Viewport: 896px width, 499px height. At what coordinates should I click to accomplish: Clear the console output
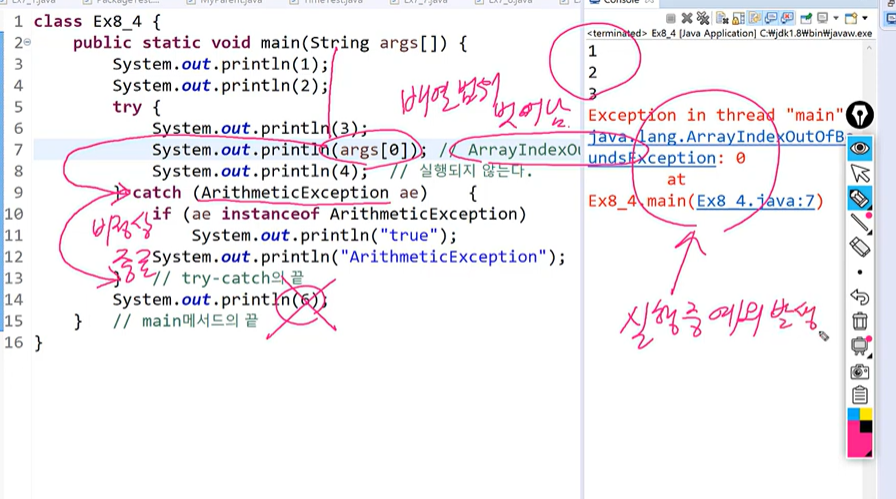(722, 18)
